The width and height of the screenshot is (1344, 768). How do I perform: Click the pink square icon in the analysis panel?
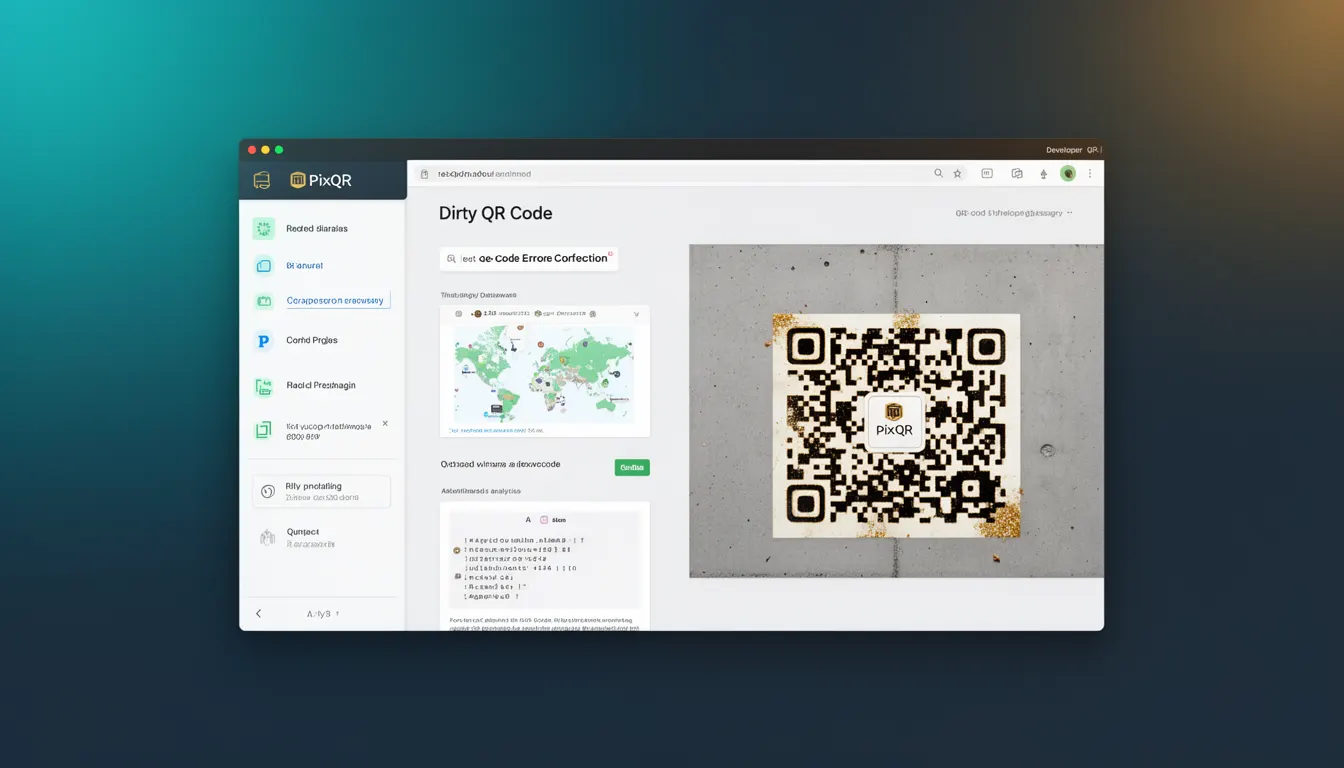coord(544,520)
